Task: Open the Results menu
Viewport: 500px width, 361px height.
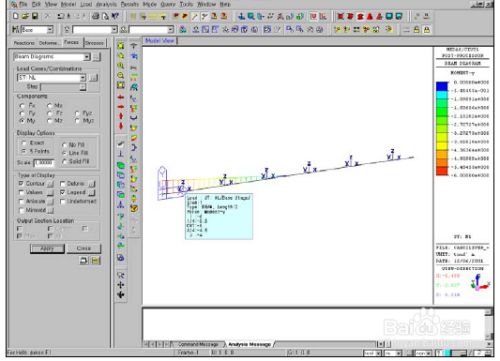Action: (129, 4)
